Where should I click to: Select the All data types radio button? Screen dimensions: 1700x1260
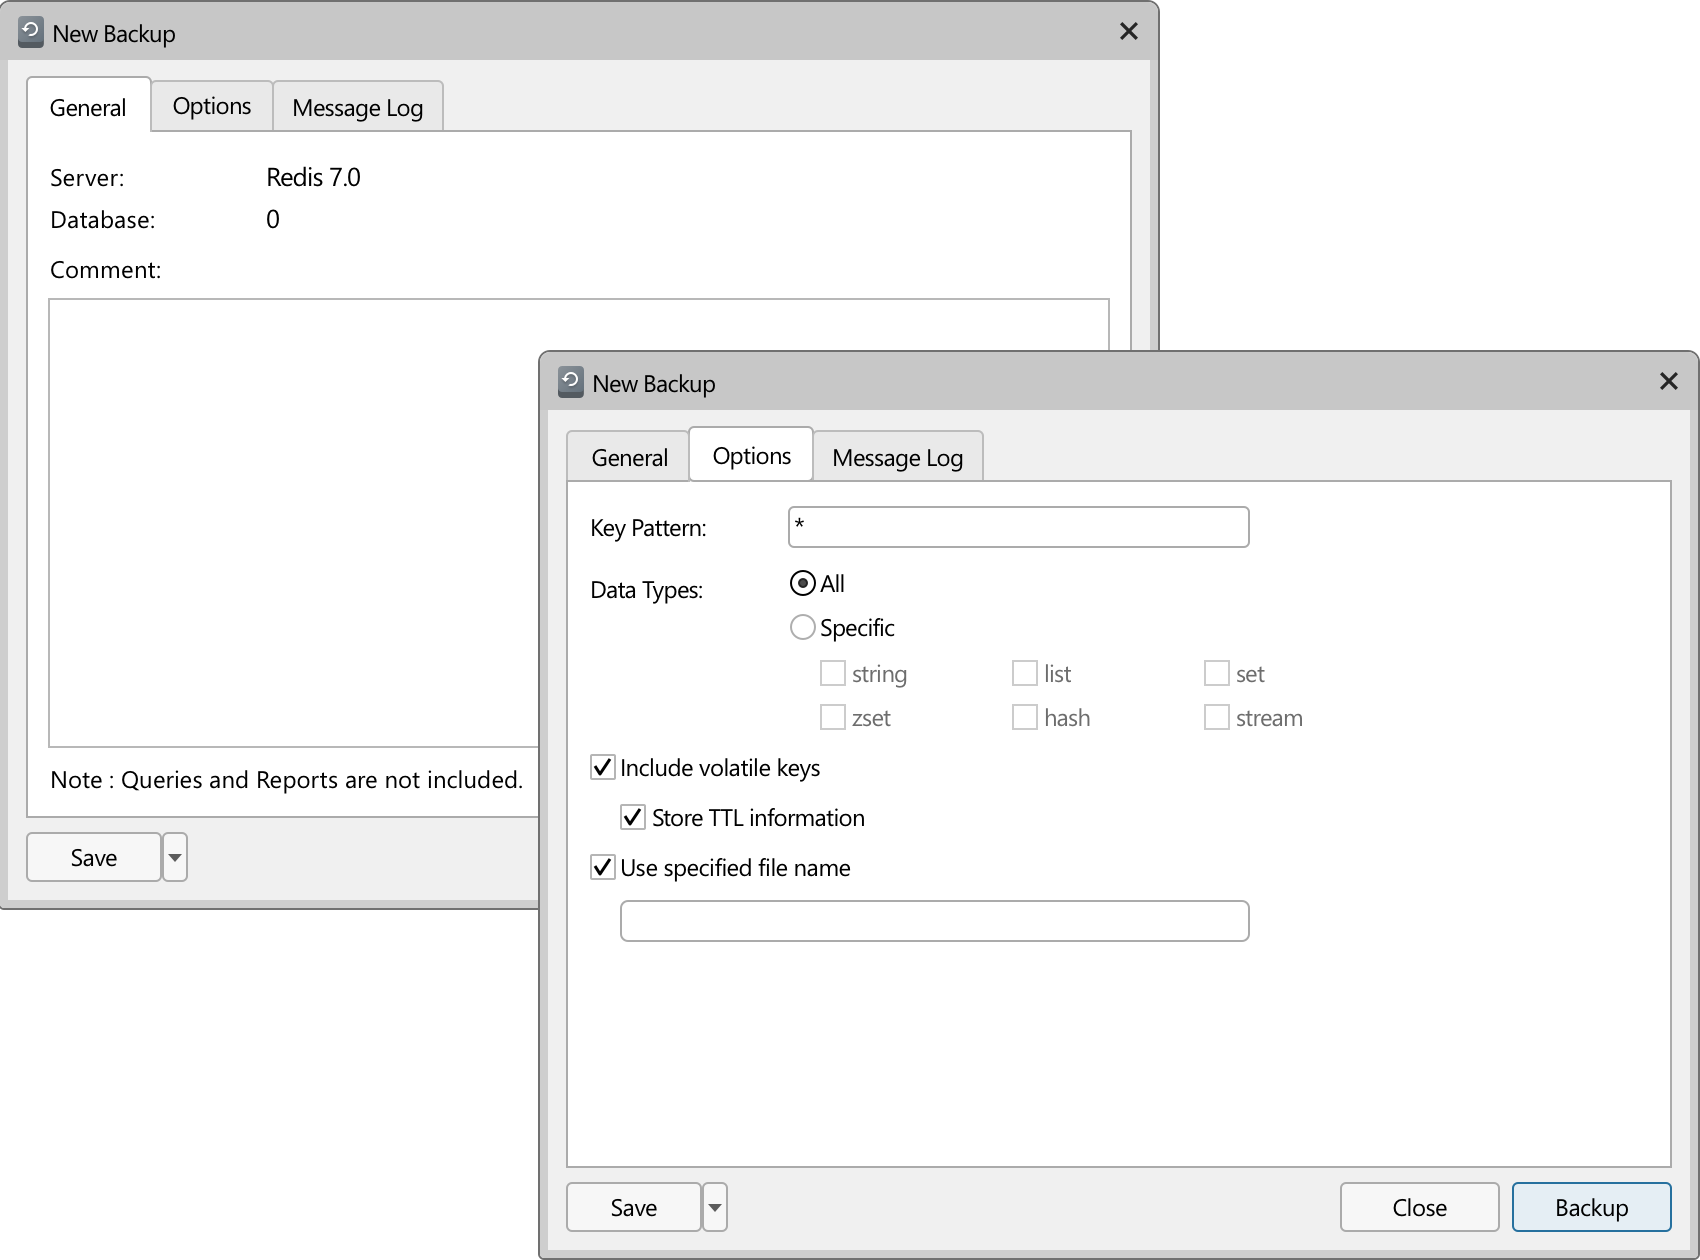coord(802,583)
